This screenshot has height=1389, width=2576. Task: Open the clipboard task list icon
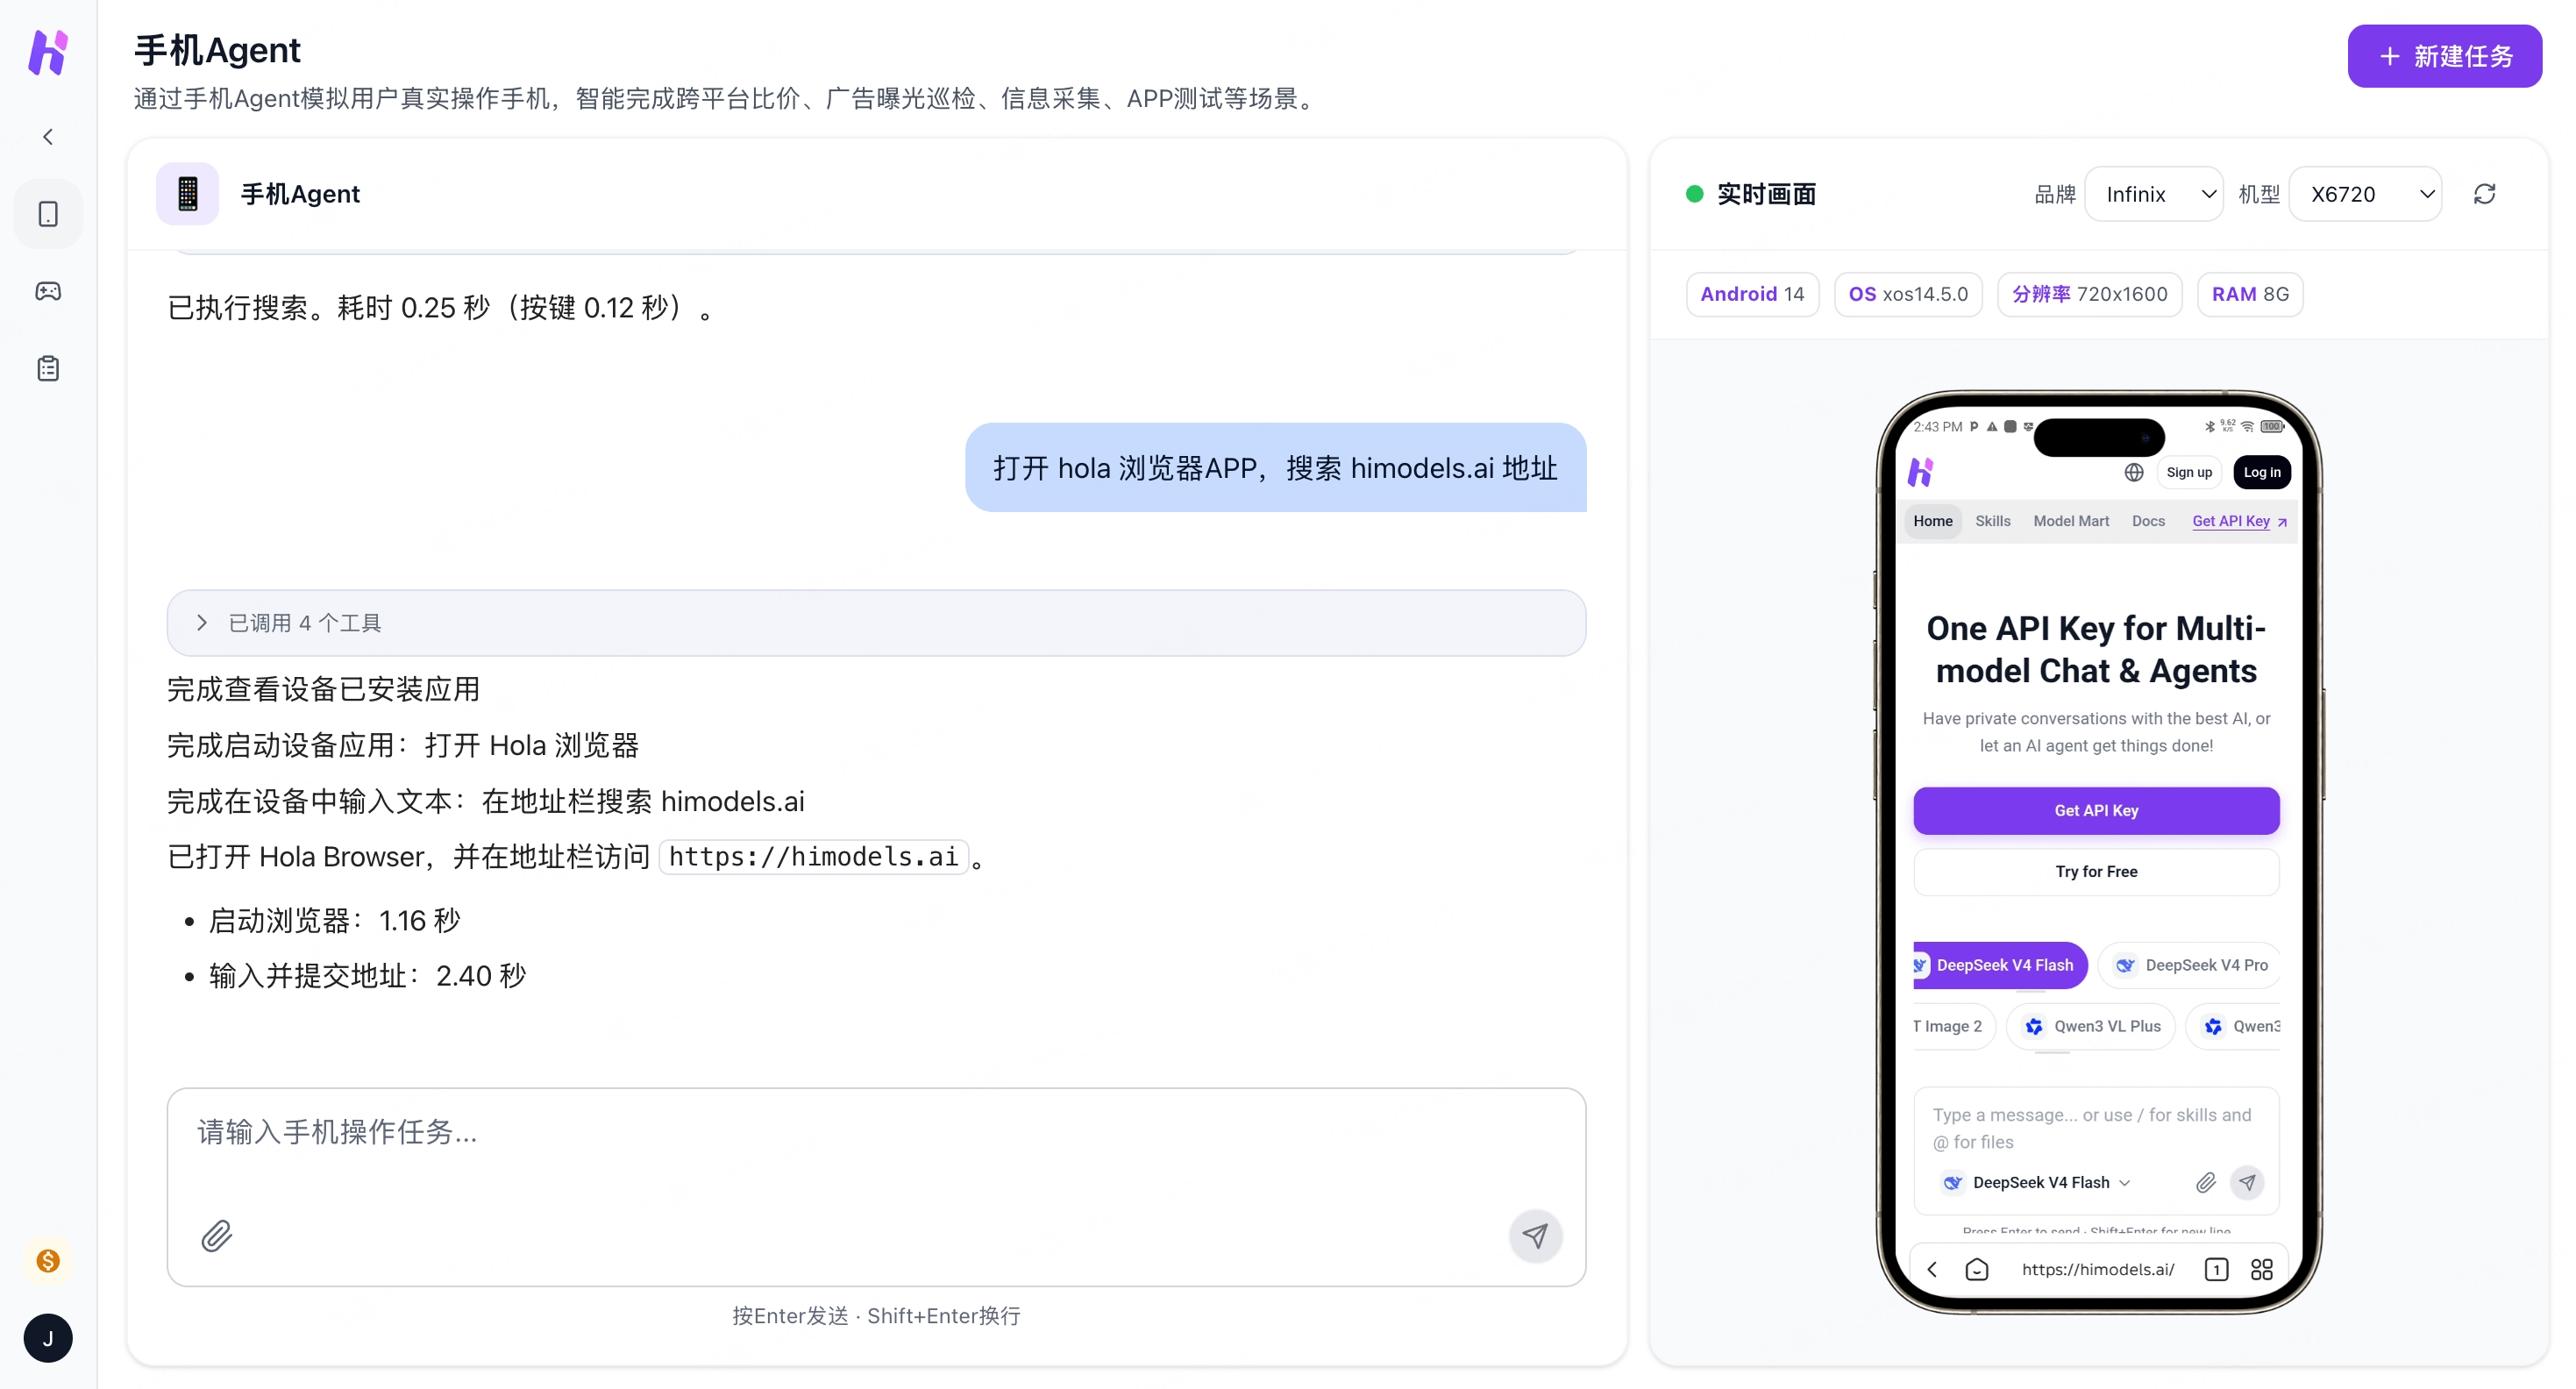click(48, 369)
